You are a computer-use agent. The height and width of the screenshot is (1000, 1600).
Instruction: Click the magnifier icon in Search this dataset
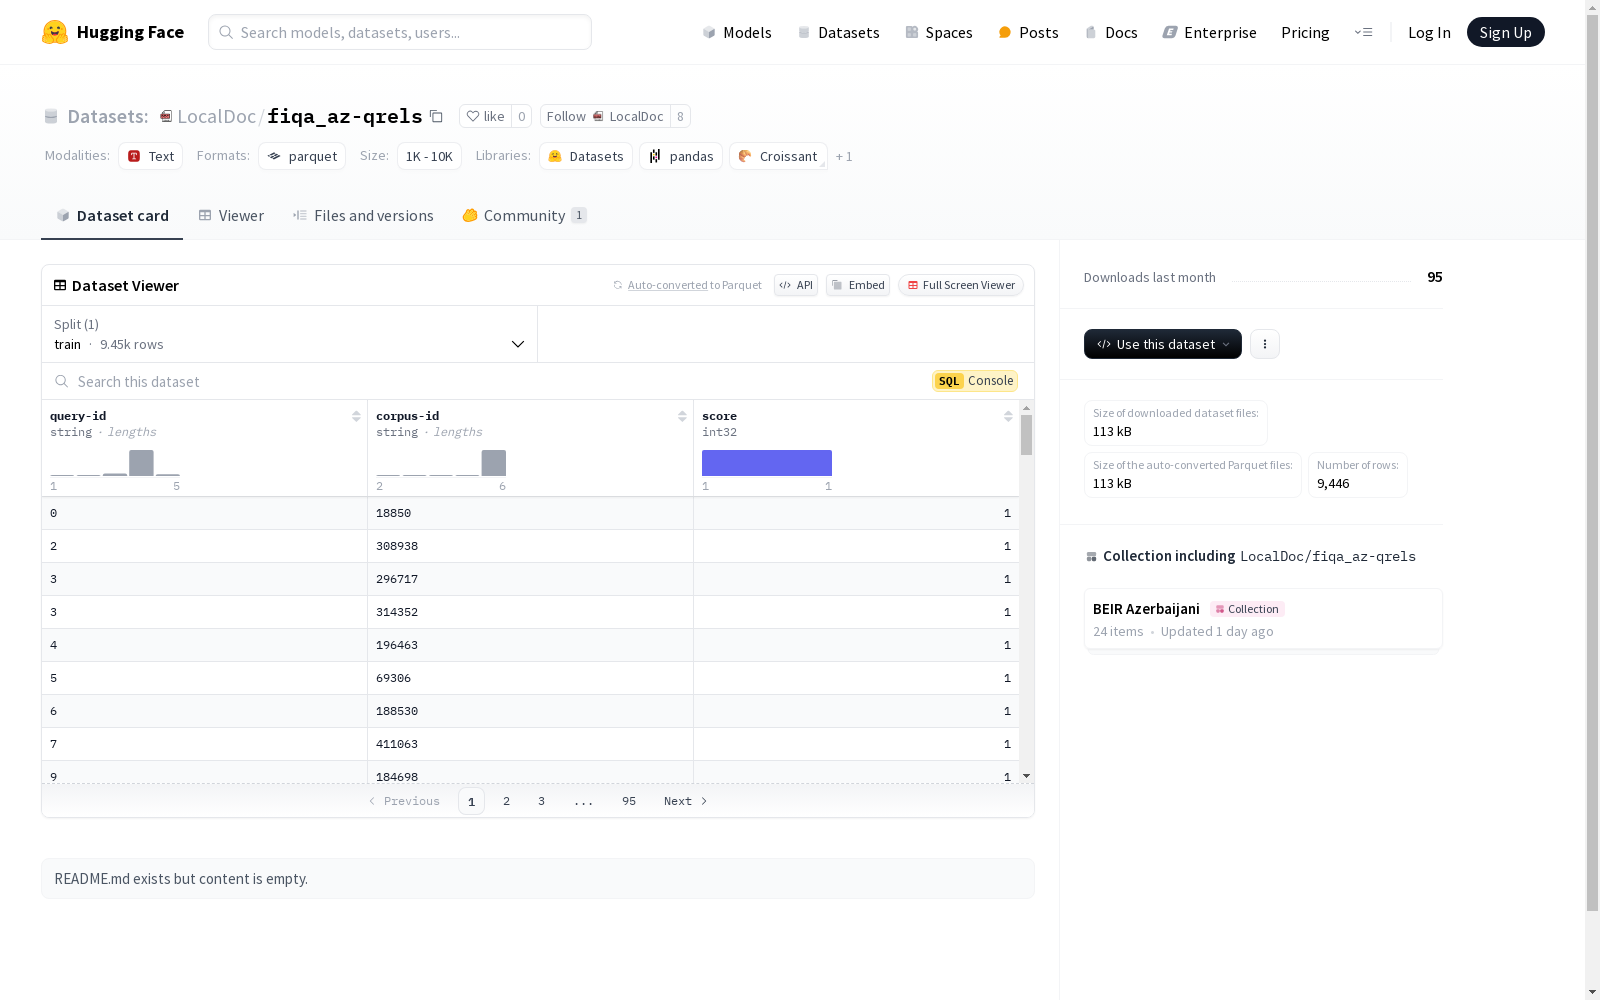[x=62, y=381]
